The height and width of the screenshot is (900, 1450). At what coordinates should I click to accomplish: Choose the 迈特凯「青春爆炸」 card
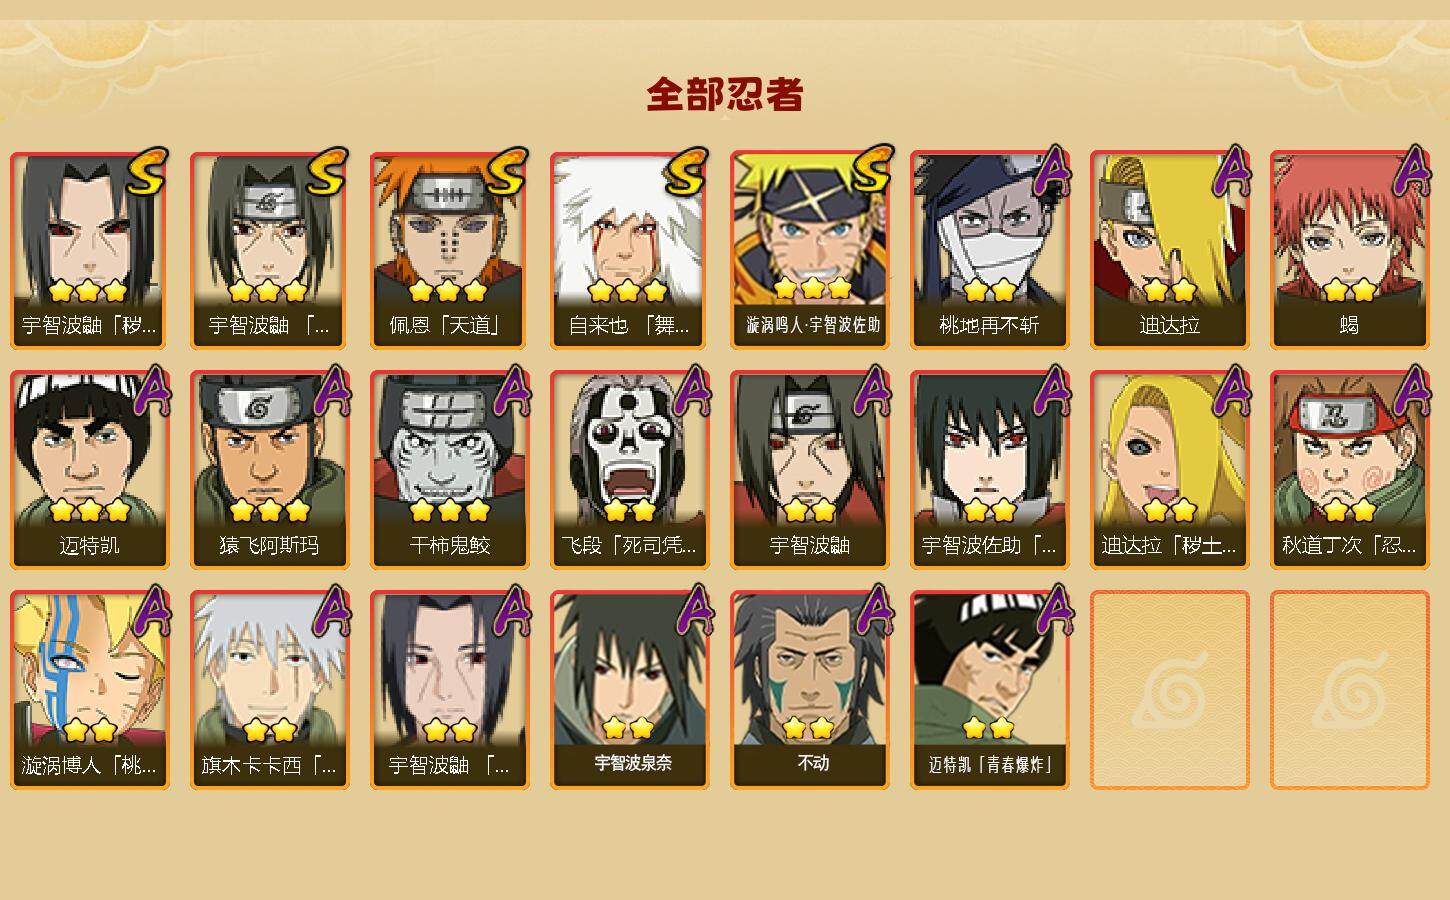pos(989,690)
